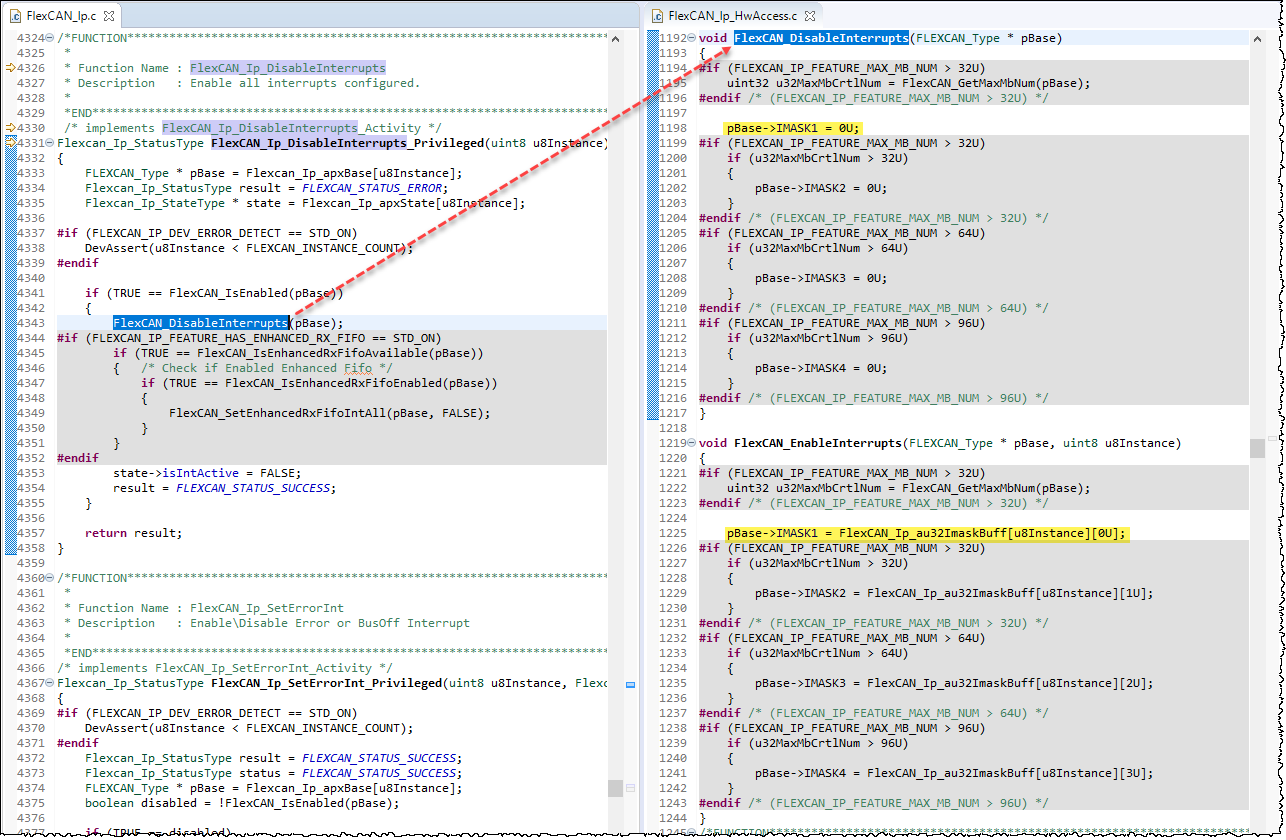Collapse FlexCAN_DisableInterrupts at line 1192
The width and height of the screenshot is (1286, 840).
tap(691, 37)
